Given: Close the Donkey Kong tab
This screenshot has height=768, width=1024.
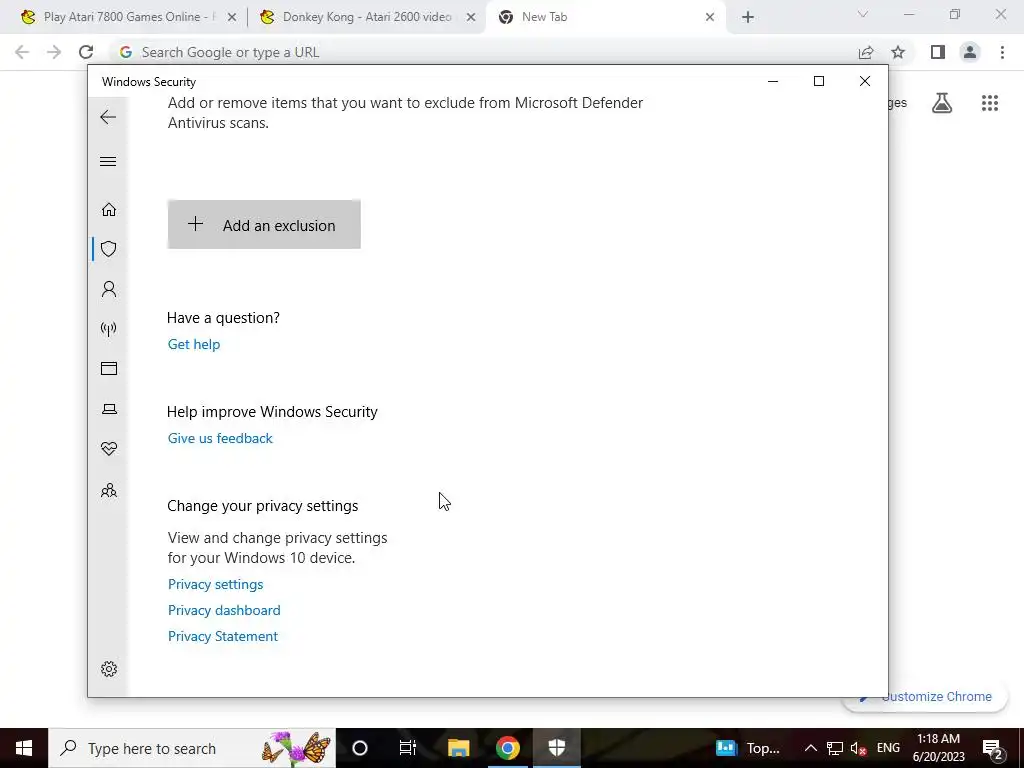Looking at the screenshot, I should point(471,18).
